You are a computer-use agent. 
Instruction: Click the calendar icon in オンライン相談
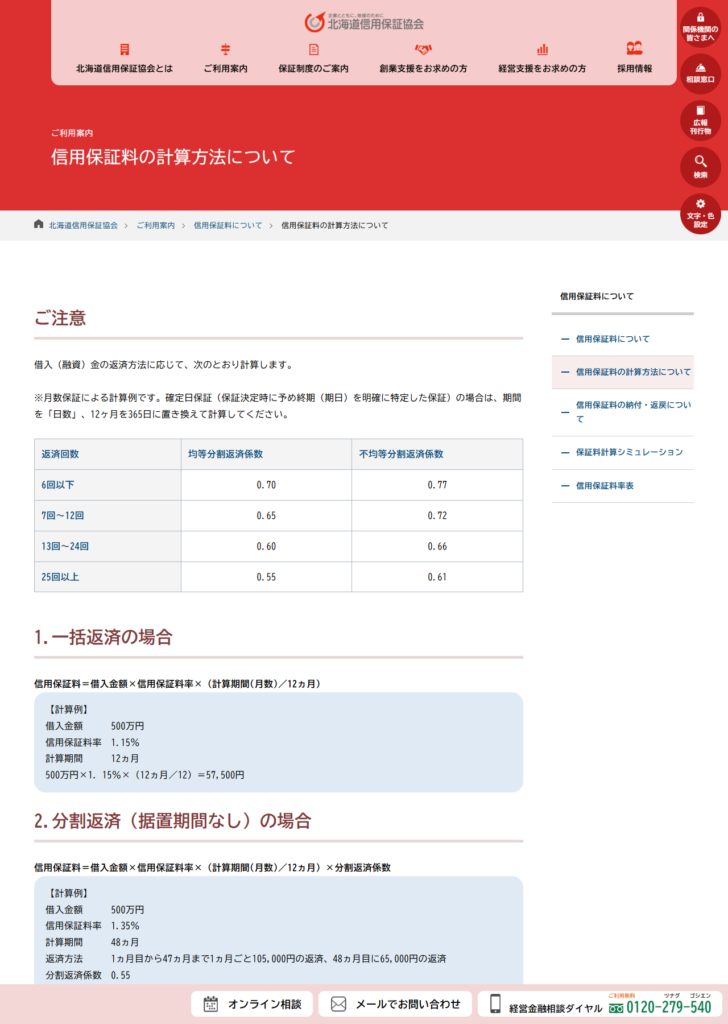point(210,1004)
